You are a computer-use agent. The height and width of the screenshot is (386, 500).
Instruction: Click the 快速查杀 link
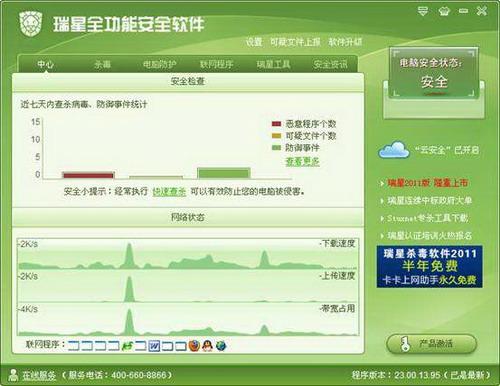pos(169,191)
